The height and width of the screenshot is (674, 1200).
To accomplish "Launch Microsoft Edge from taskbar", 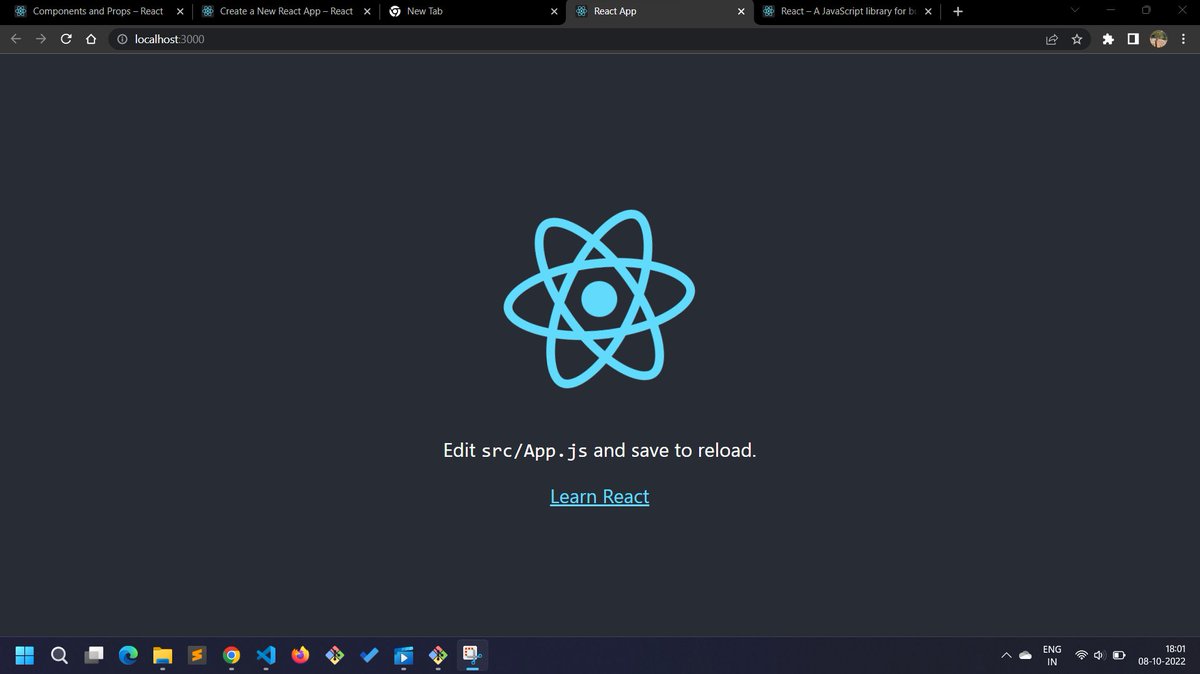I will point(128,656).
